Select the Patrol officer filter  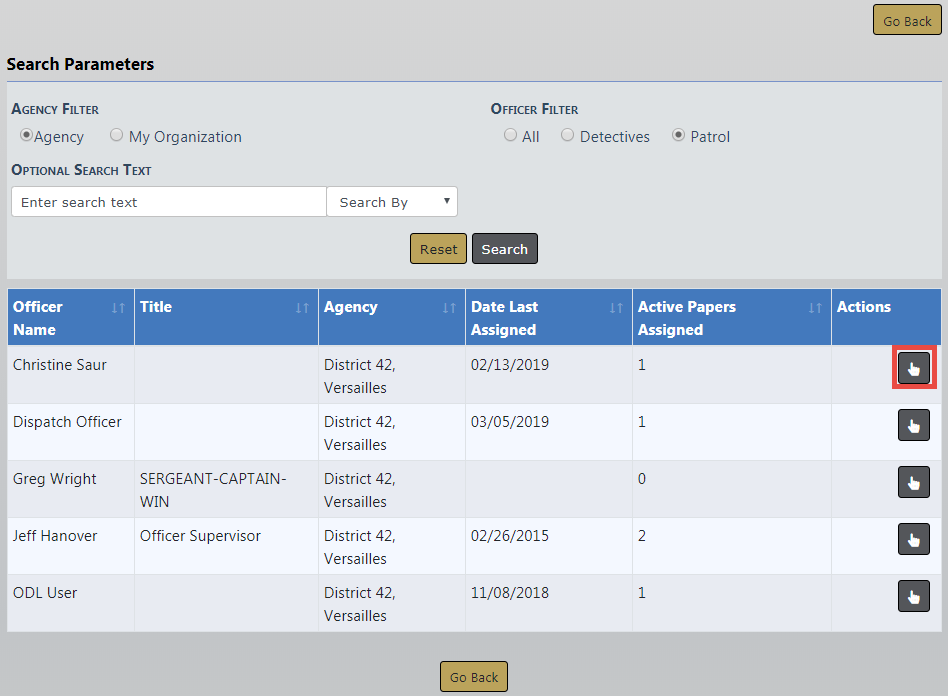(x=678, y=135)
